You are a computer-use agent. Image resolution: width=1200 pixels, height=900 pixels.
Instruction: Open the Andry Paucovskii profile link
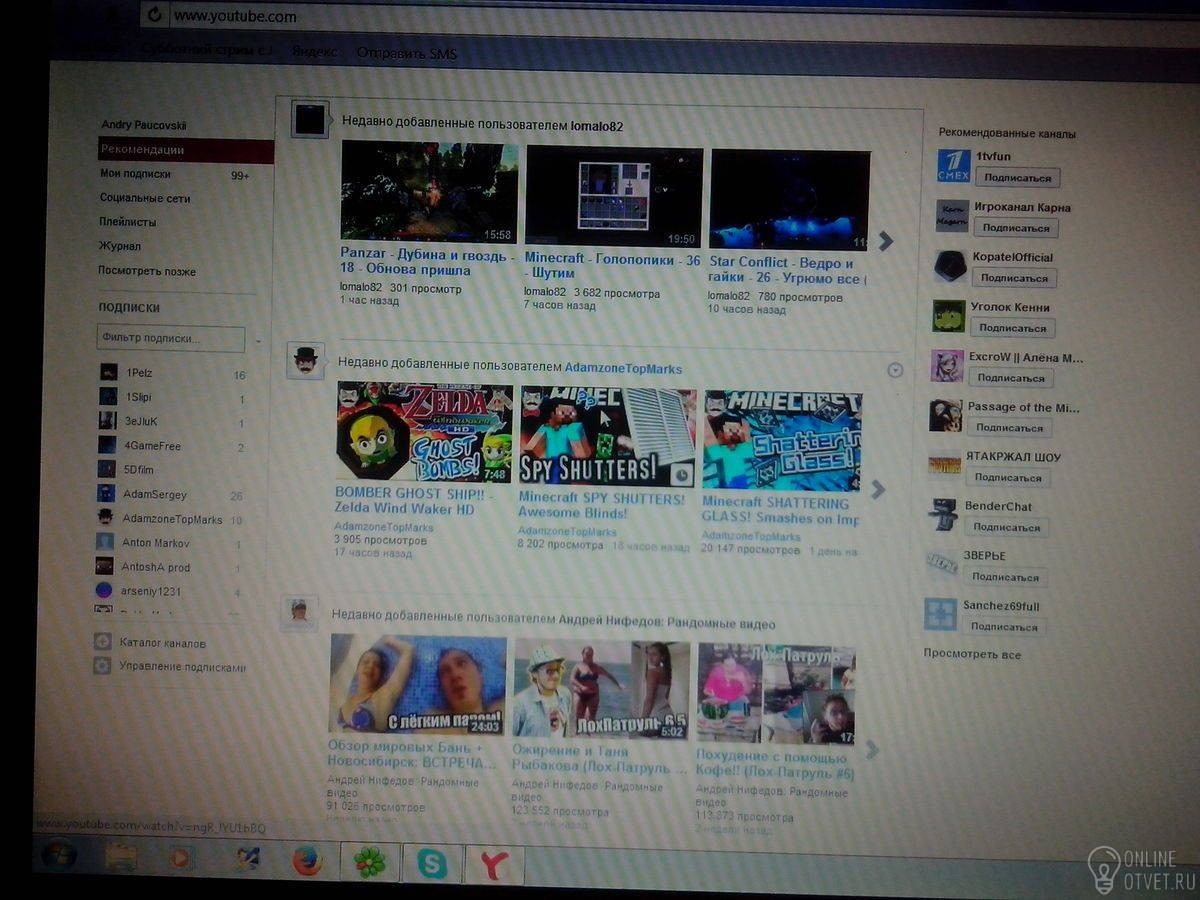coord(144,126)
